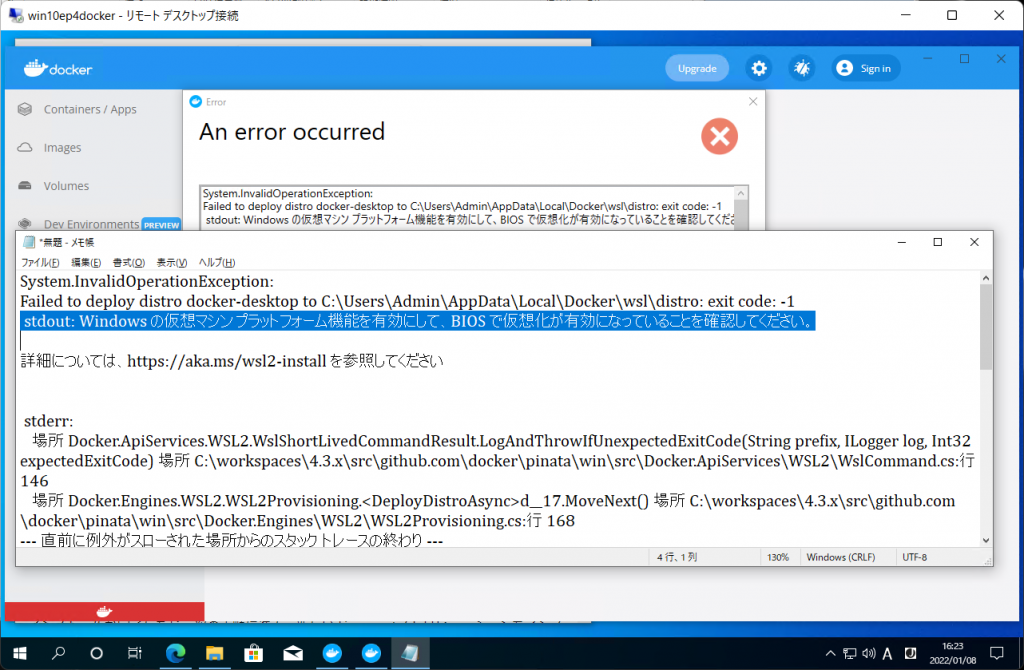1024x670 pixels.
Task: Maximize the Notepad window
Action: pos(938,242)
